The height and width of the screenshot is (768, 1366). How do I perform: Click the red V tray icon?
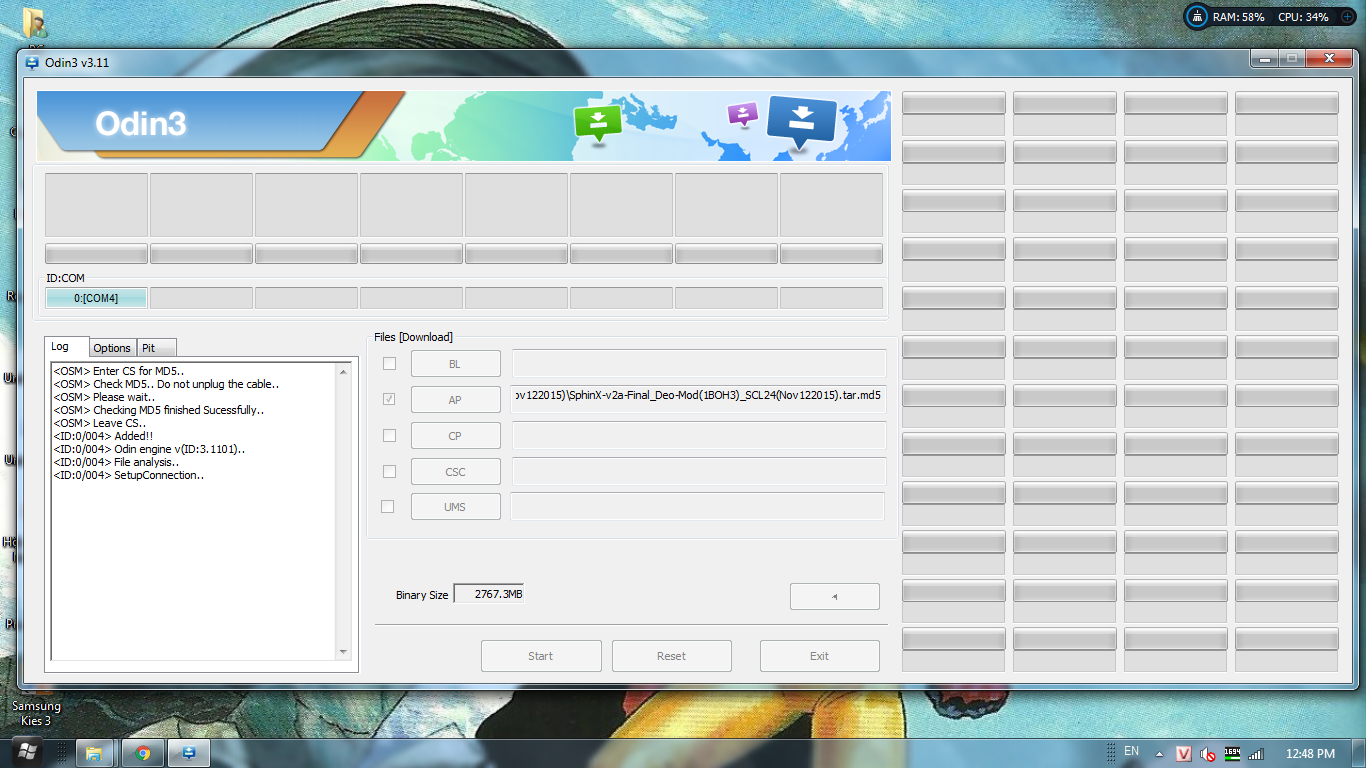coord(1183,754)
